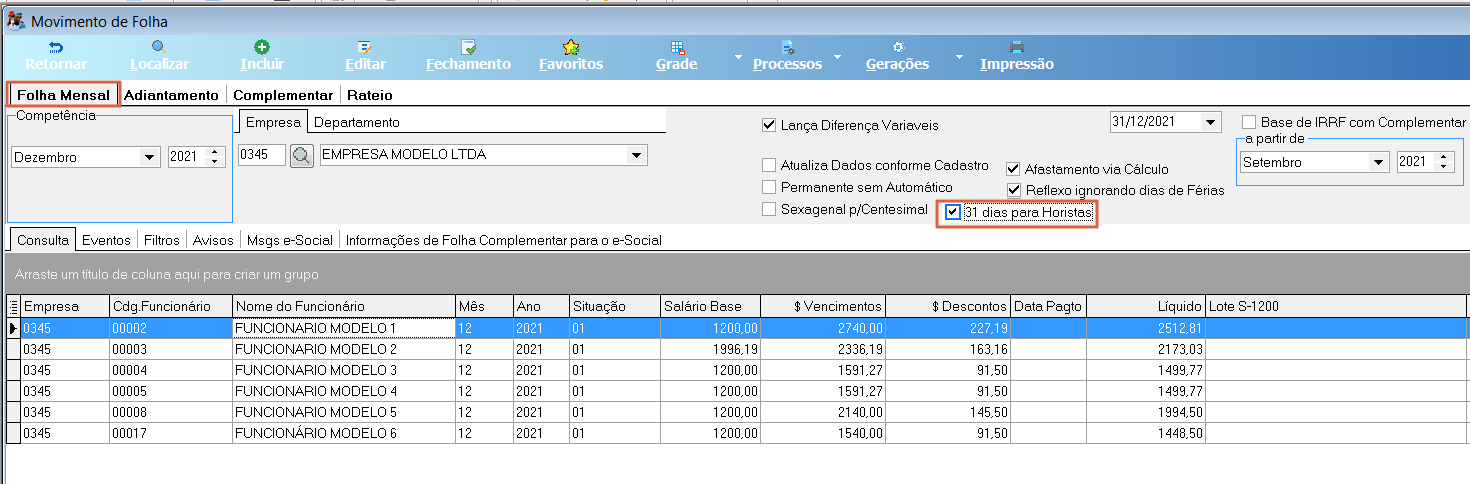Enable Sexagenal p/Centesimal checkbox

click(x=769, y=209)
